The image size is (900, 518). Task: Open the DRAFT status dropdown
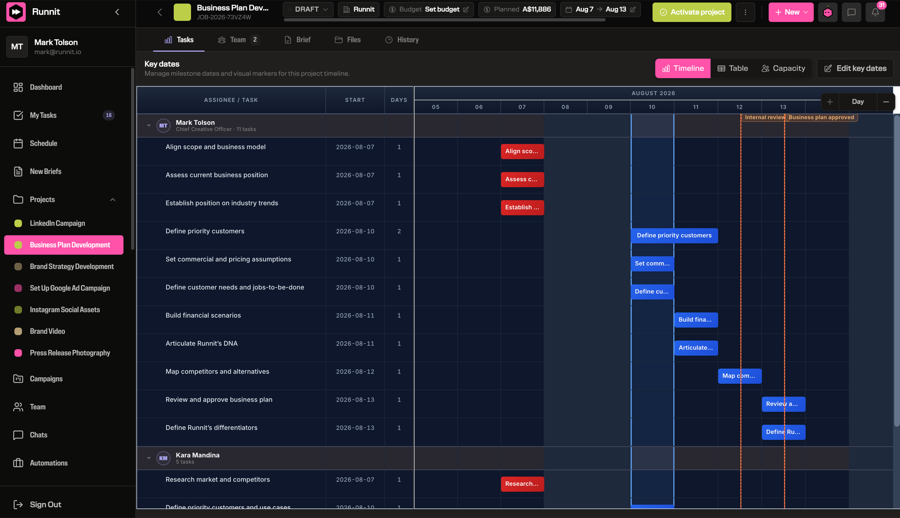click(x=309, y=10)
